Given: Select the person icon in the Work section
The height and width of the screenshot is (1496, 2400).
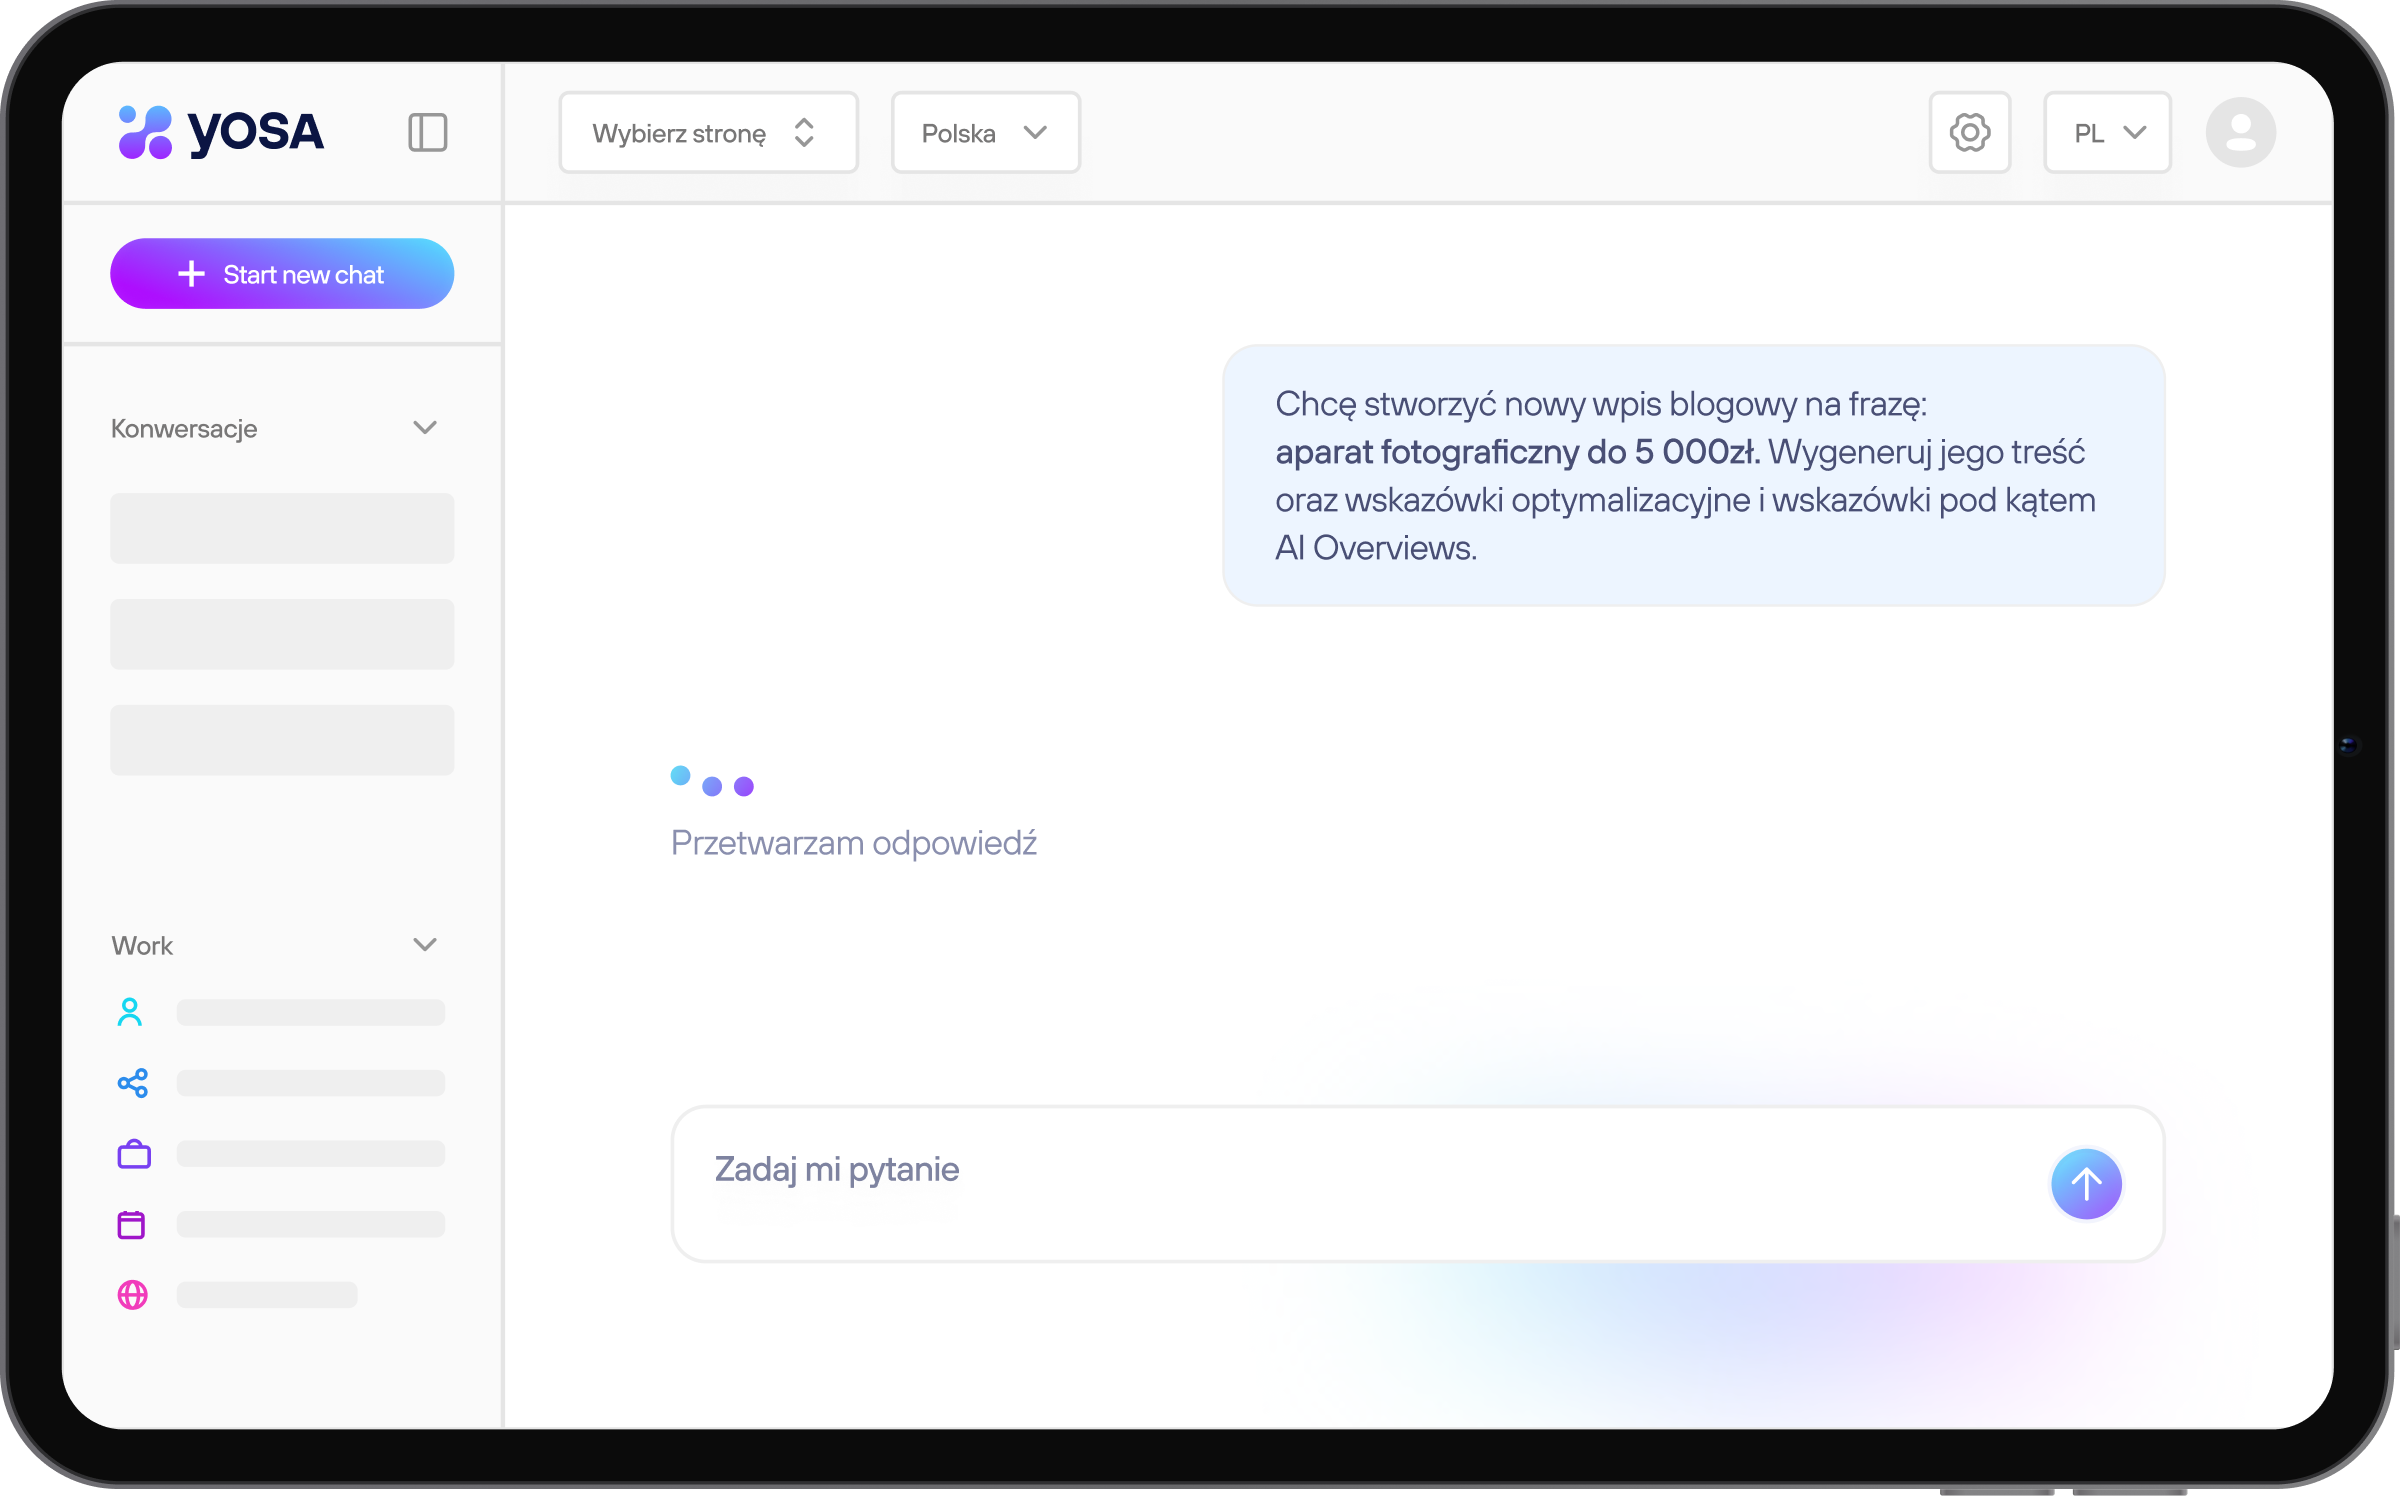Looking at the screenshot, I should [131, 1013].
